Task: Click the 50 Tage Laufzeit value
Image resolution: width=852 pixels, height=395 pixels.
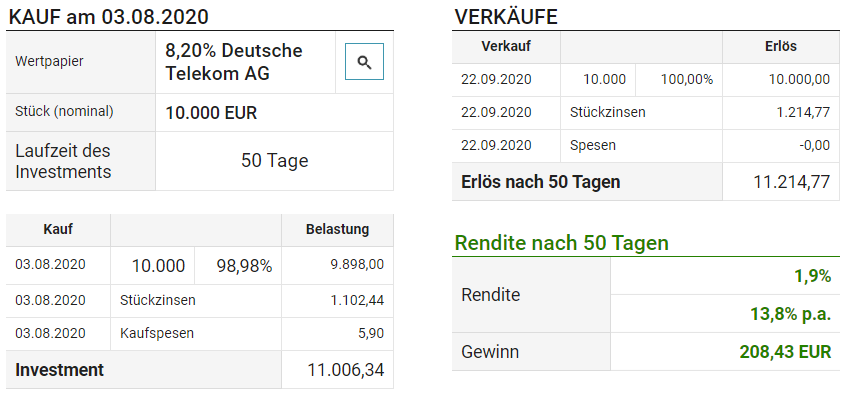Action: coord(274,161)
